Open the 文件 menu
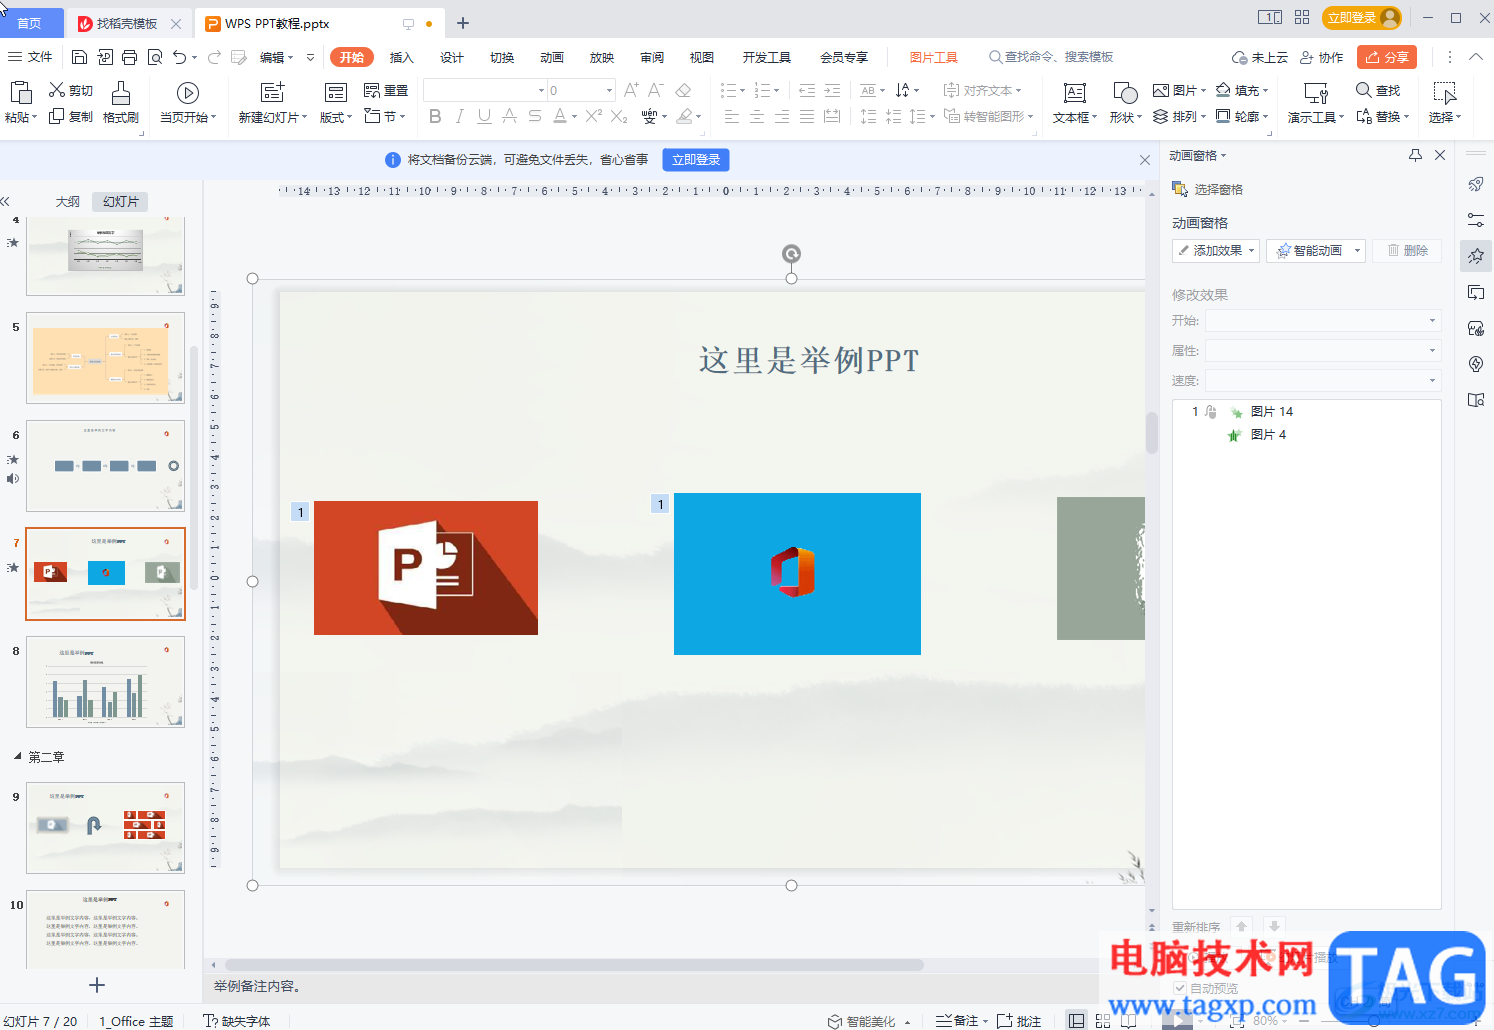Screen dimensions: 1494x1030 (29, 57)
